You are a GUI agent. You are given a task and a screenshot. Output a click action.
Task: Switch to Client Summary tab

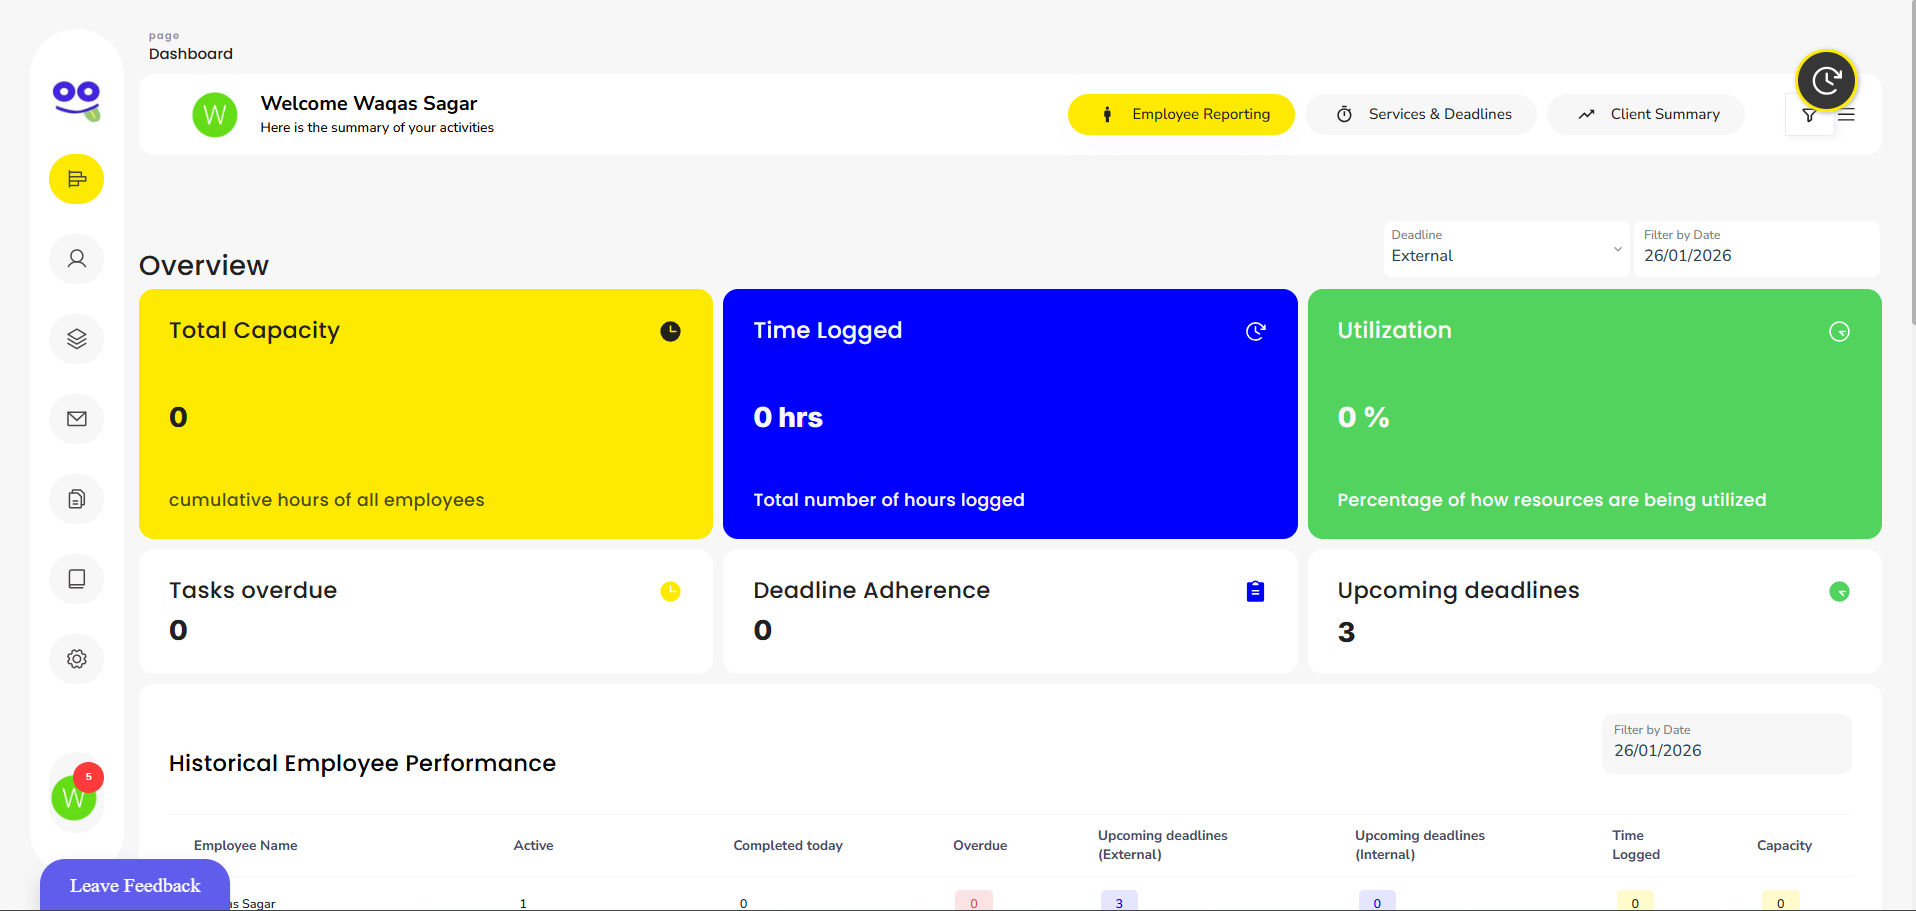1646,114
